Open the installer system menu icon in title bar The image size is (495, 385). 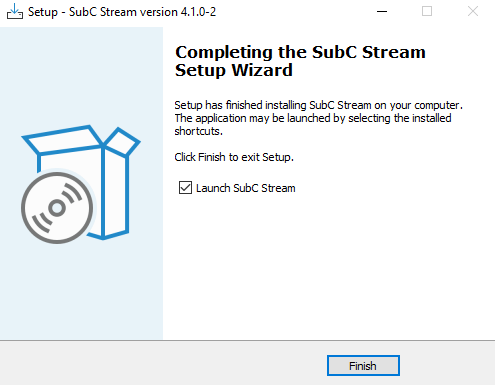(15, 11)
